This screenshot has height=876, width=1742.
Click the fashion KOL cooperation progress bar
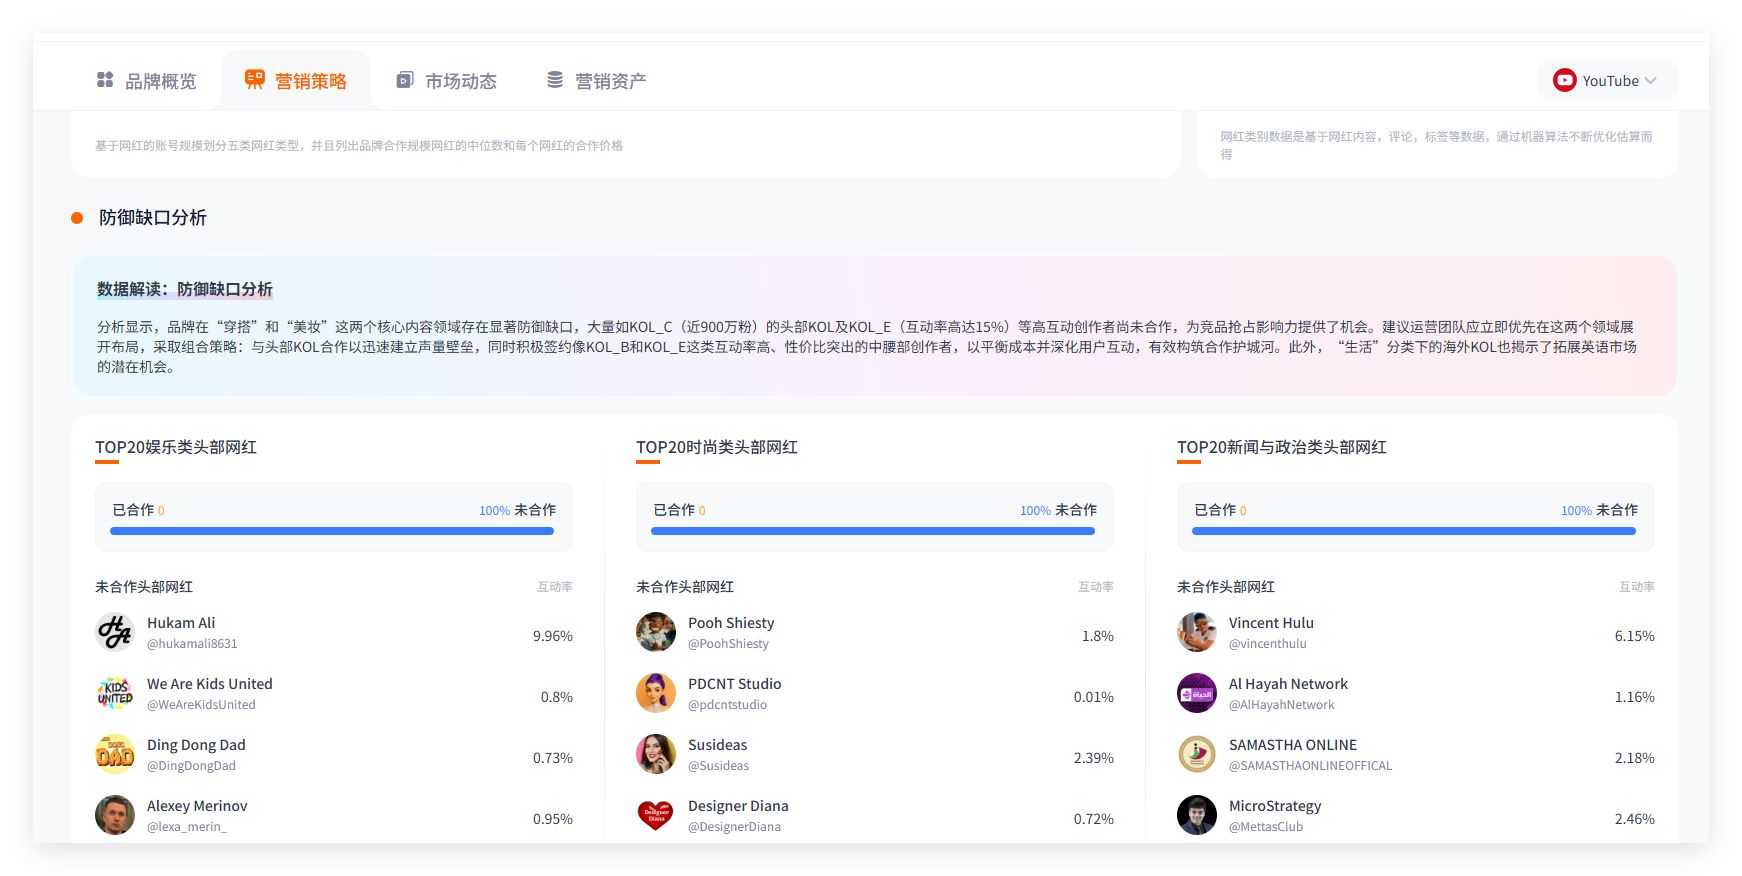pos(873,531)
